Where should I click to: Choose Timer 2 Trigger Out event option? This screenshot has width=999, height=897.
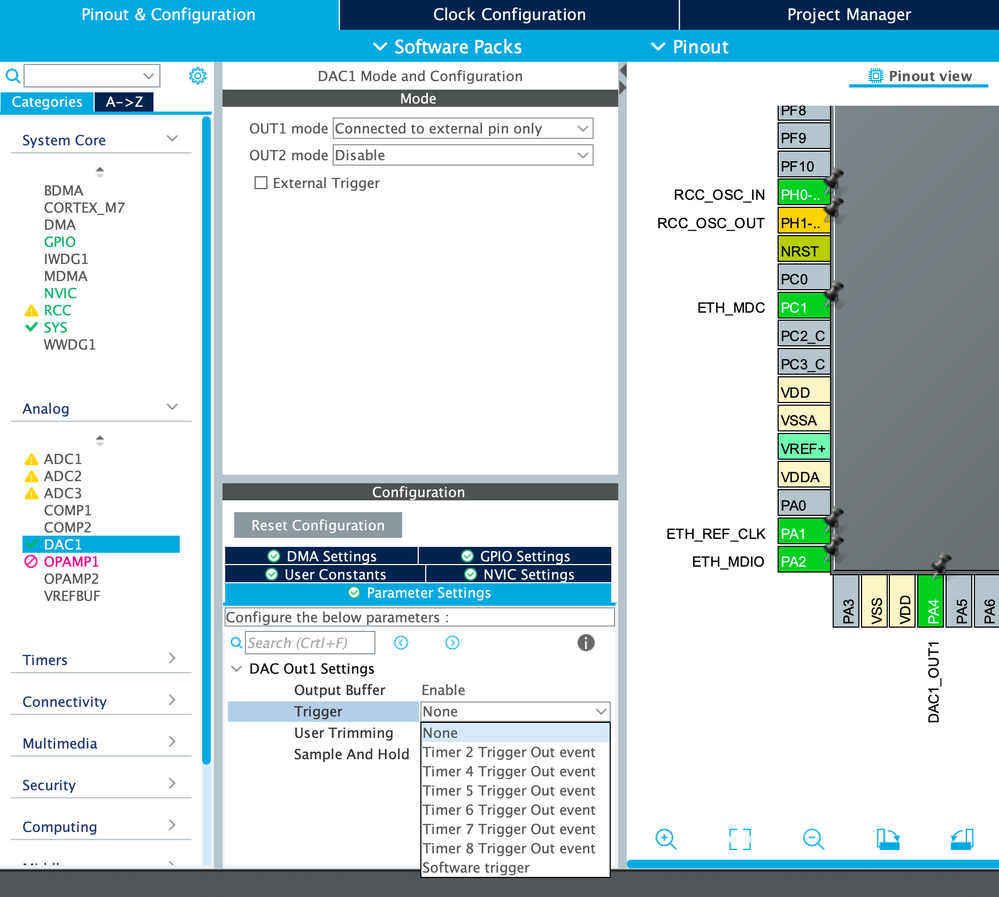point(515,752)
